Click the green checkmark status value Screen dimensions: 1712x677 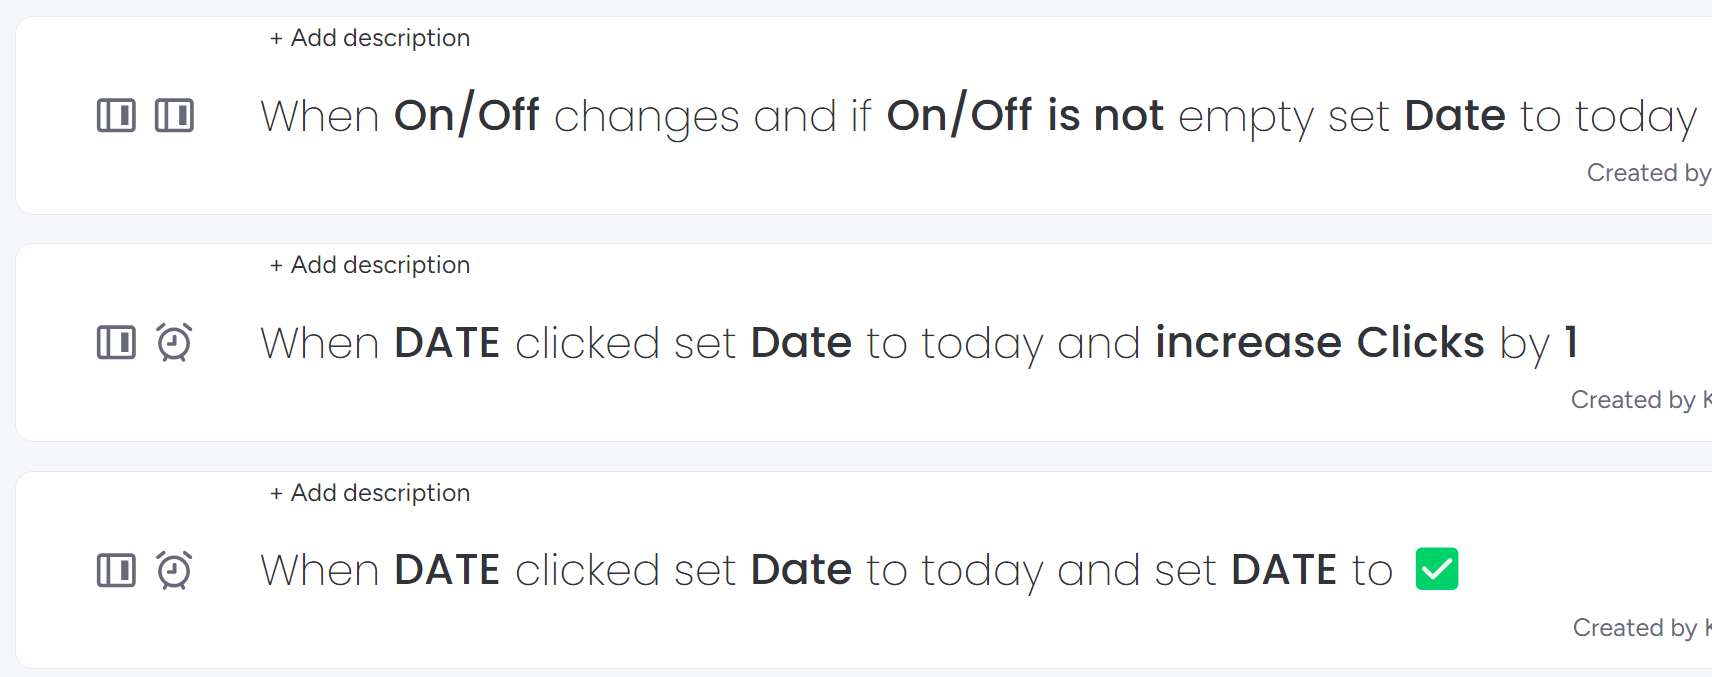[x=1436, y=570]
